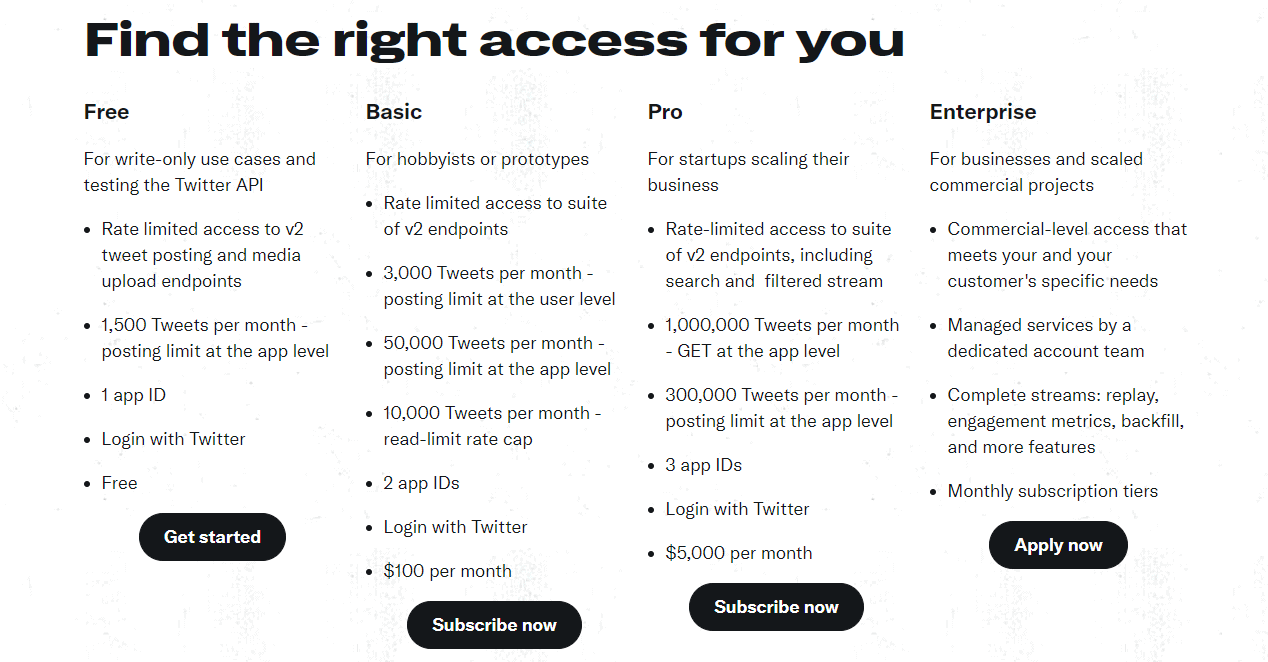This screenshot has width=1268, height=662.
Task: Click the "$5,000 per month" price text
Action: click(738, 553)
